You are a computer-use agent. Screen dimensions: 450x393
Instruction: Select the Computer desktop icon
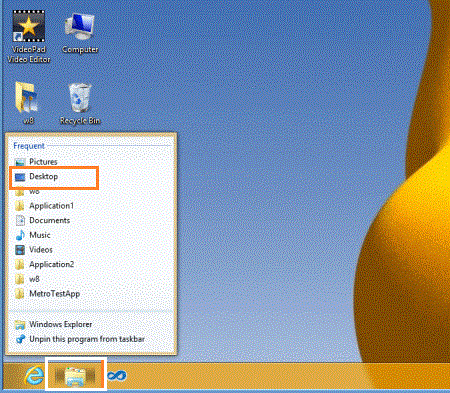pyautogui.click(x=80, y=33)
